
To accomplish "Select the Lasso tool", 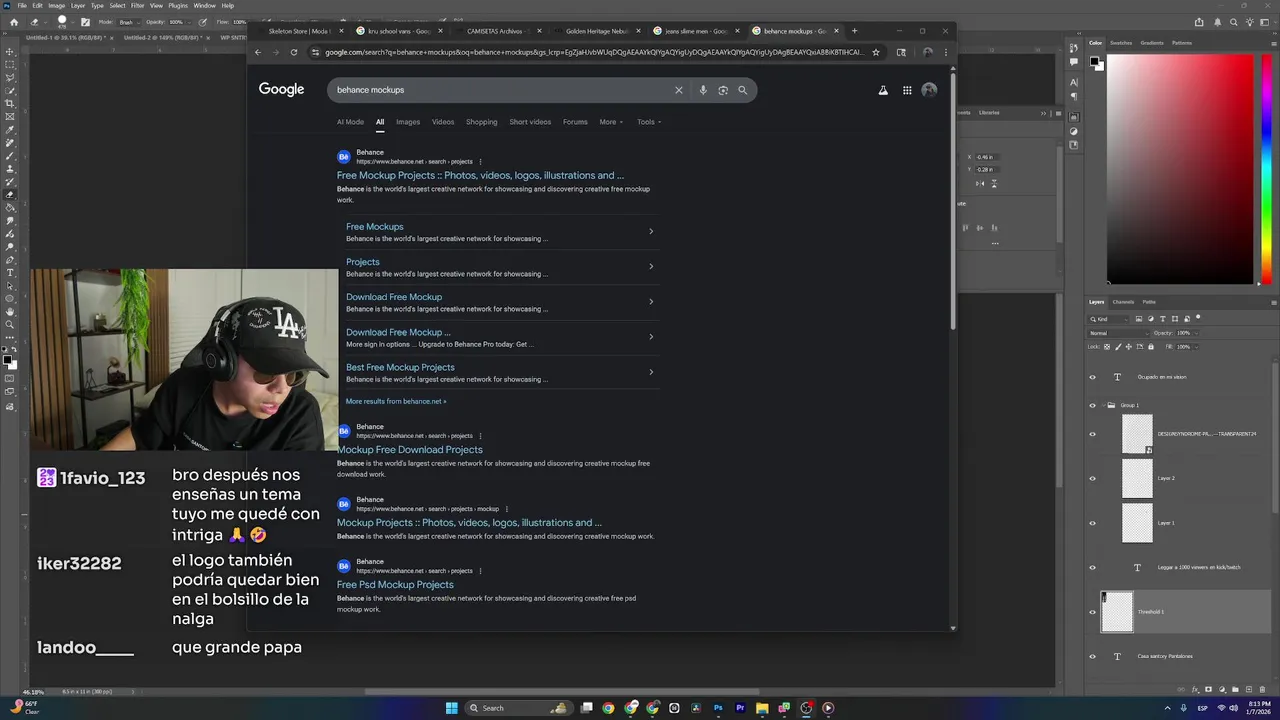I will coord(10,77).
